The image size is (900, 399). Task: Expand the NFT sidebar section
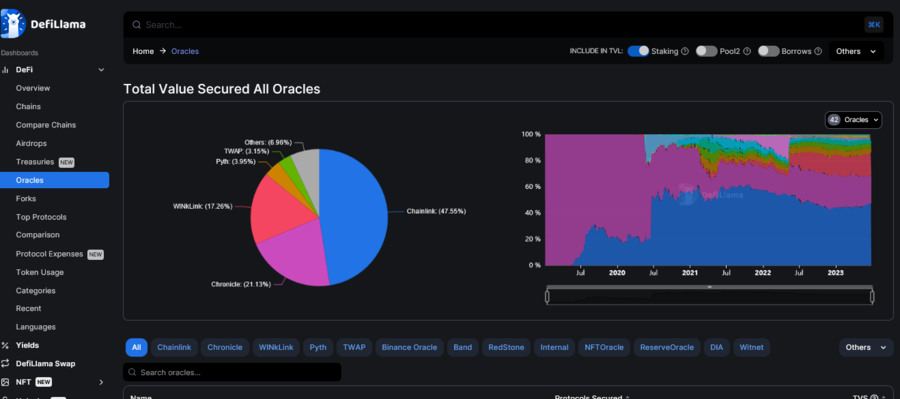(101, 382)
